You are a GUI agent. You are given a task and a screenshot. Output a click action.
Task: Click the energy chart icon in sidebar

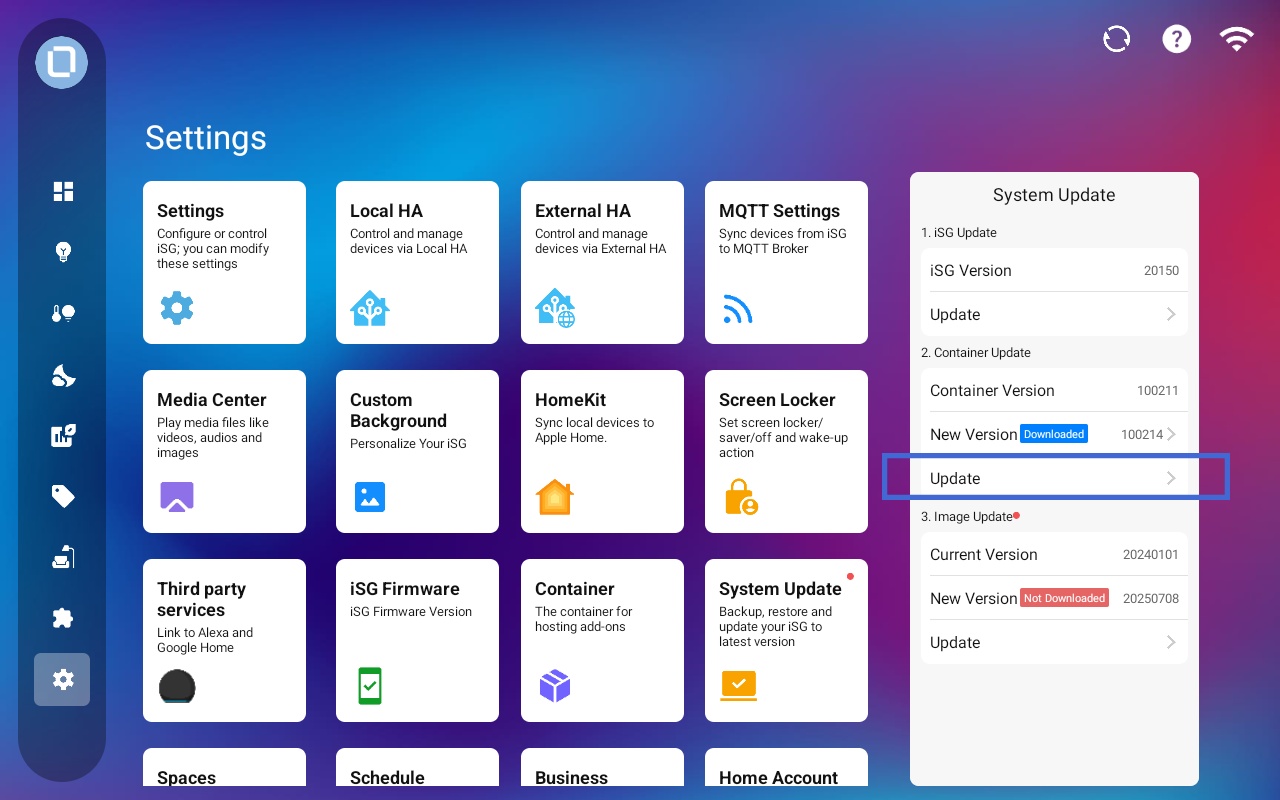pyautogui.click(x=63, y=435)
